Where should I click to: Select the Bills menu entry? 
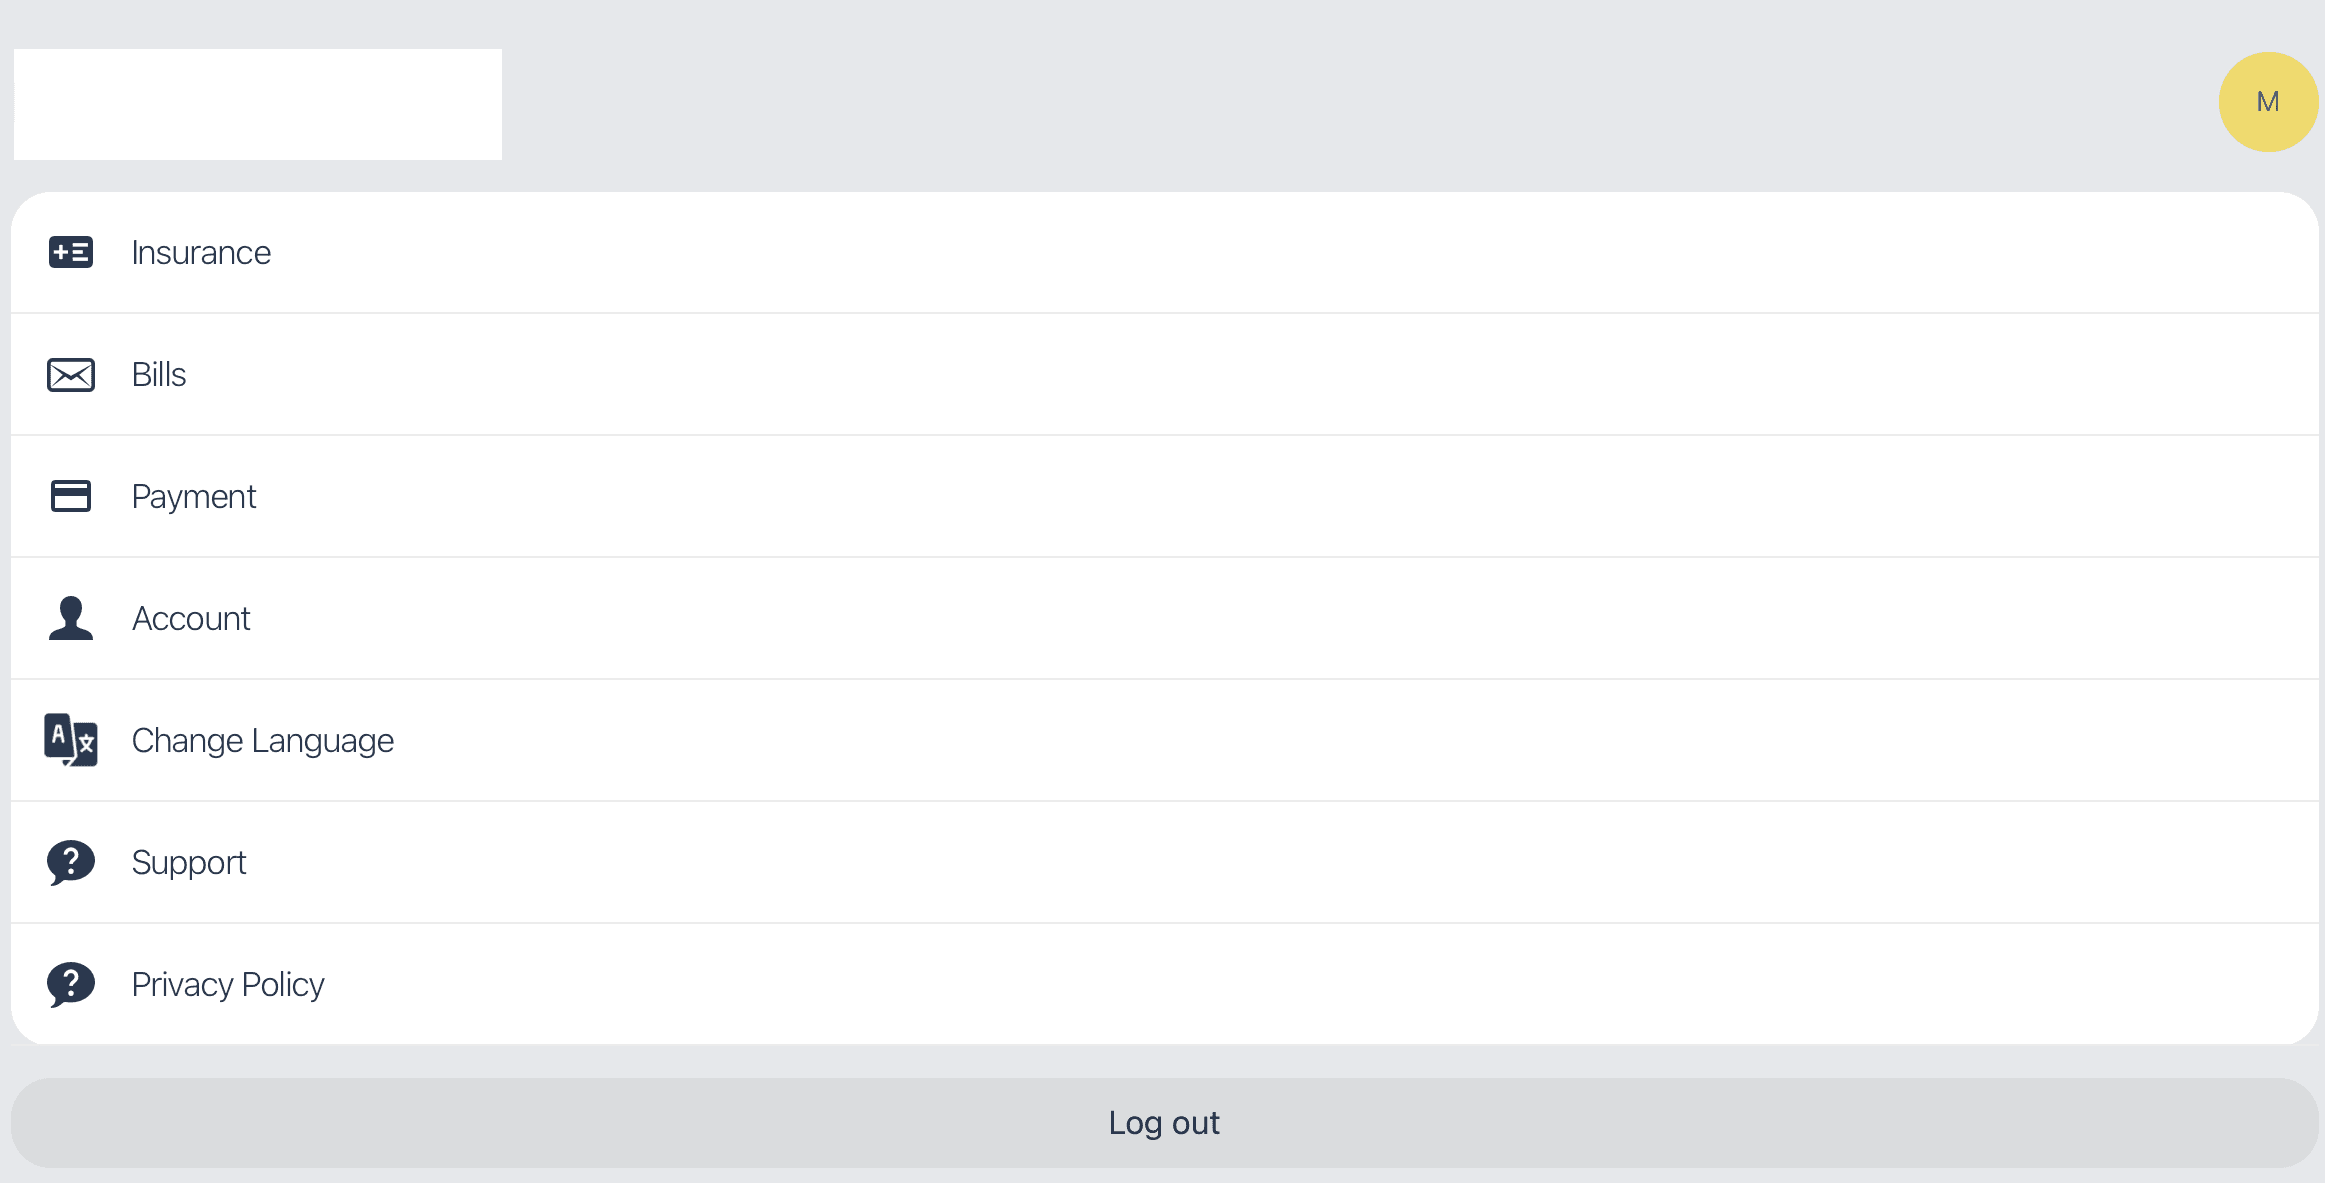159,375
